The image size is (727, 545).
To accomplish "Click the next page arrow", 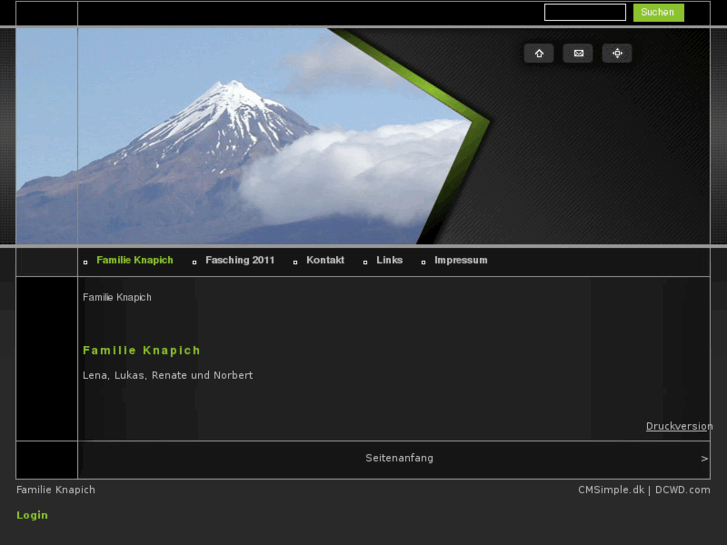I will point(704,459).
